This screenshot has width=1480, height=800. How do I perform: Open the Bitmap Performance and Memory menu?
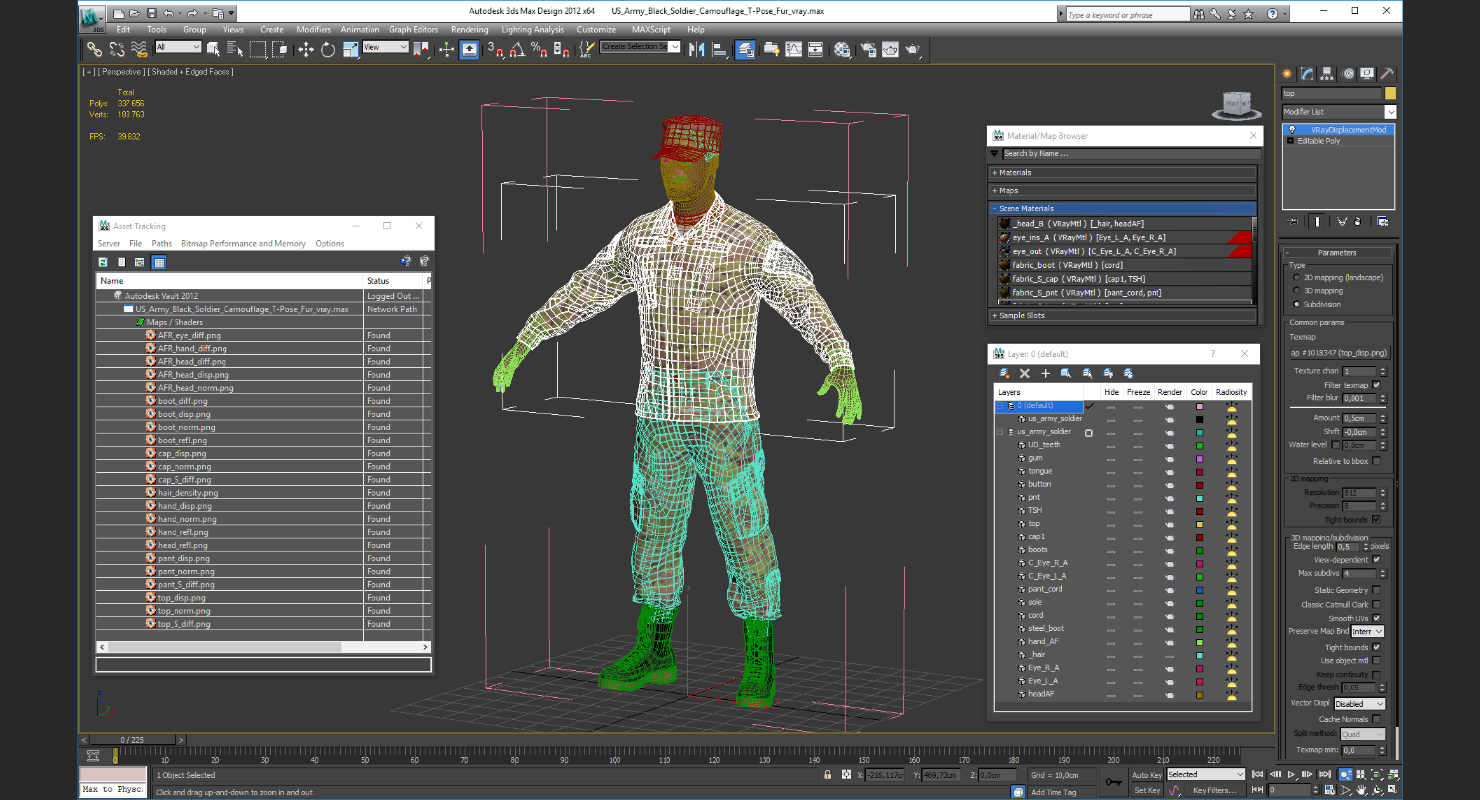[243, 243]
